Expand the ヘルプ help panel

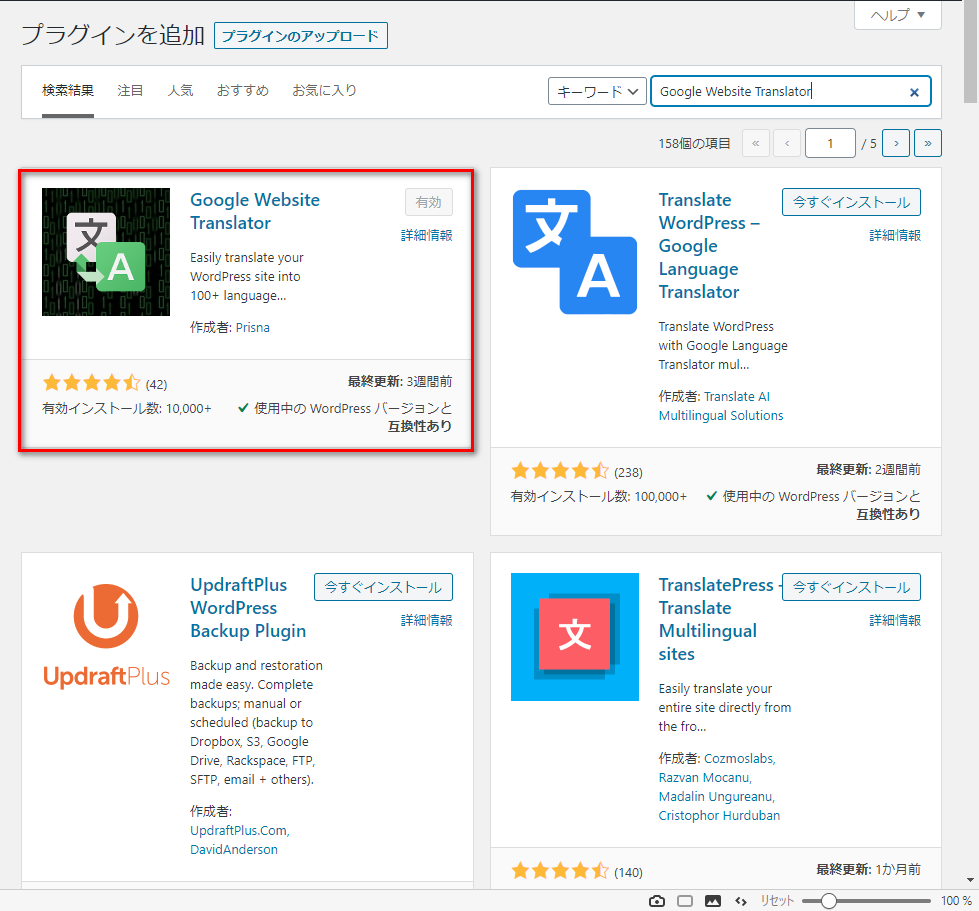[898, 15]
